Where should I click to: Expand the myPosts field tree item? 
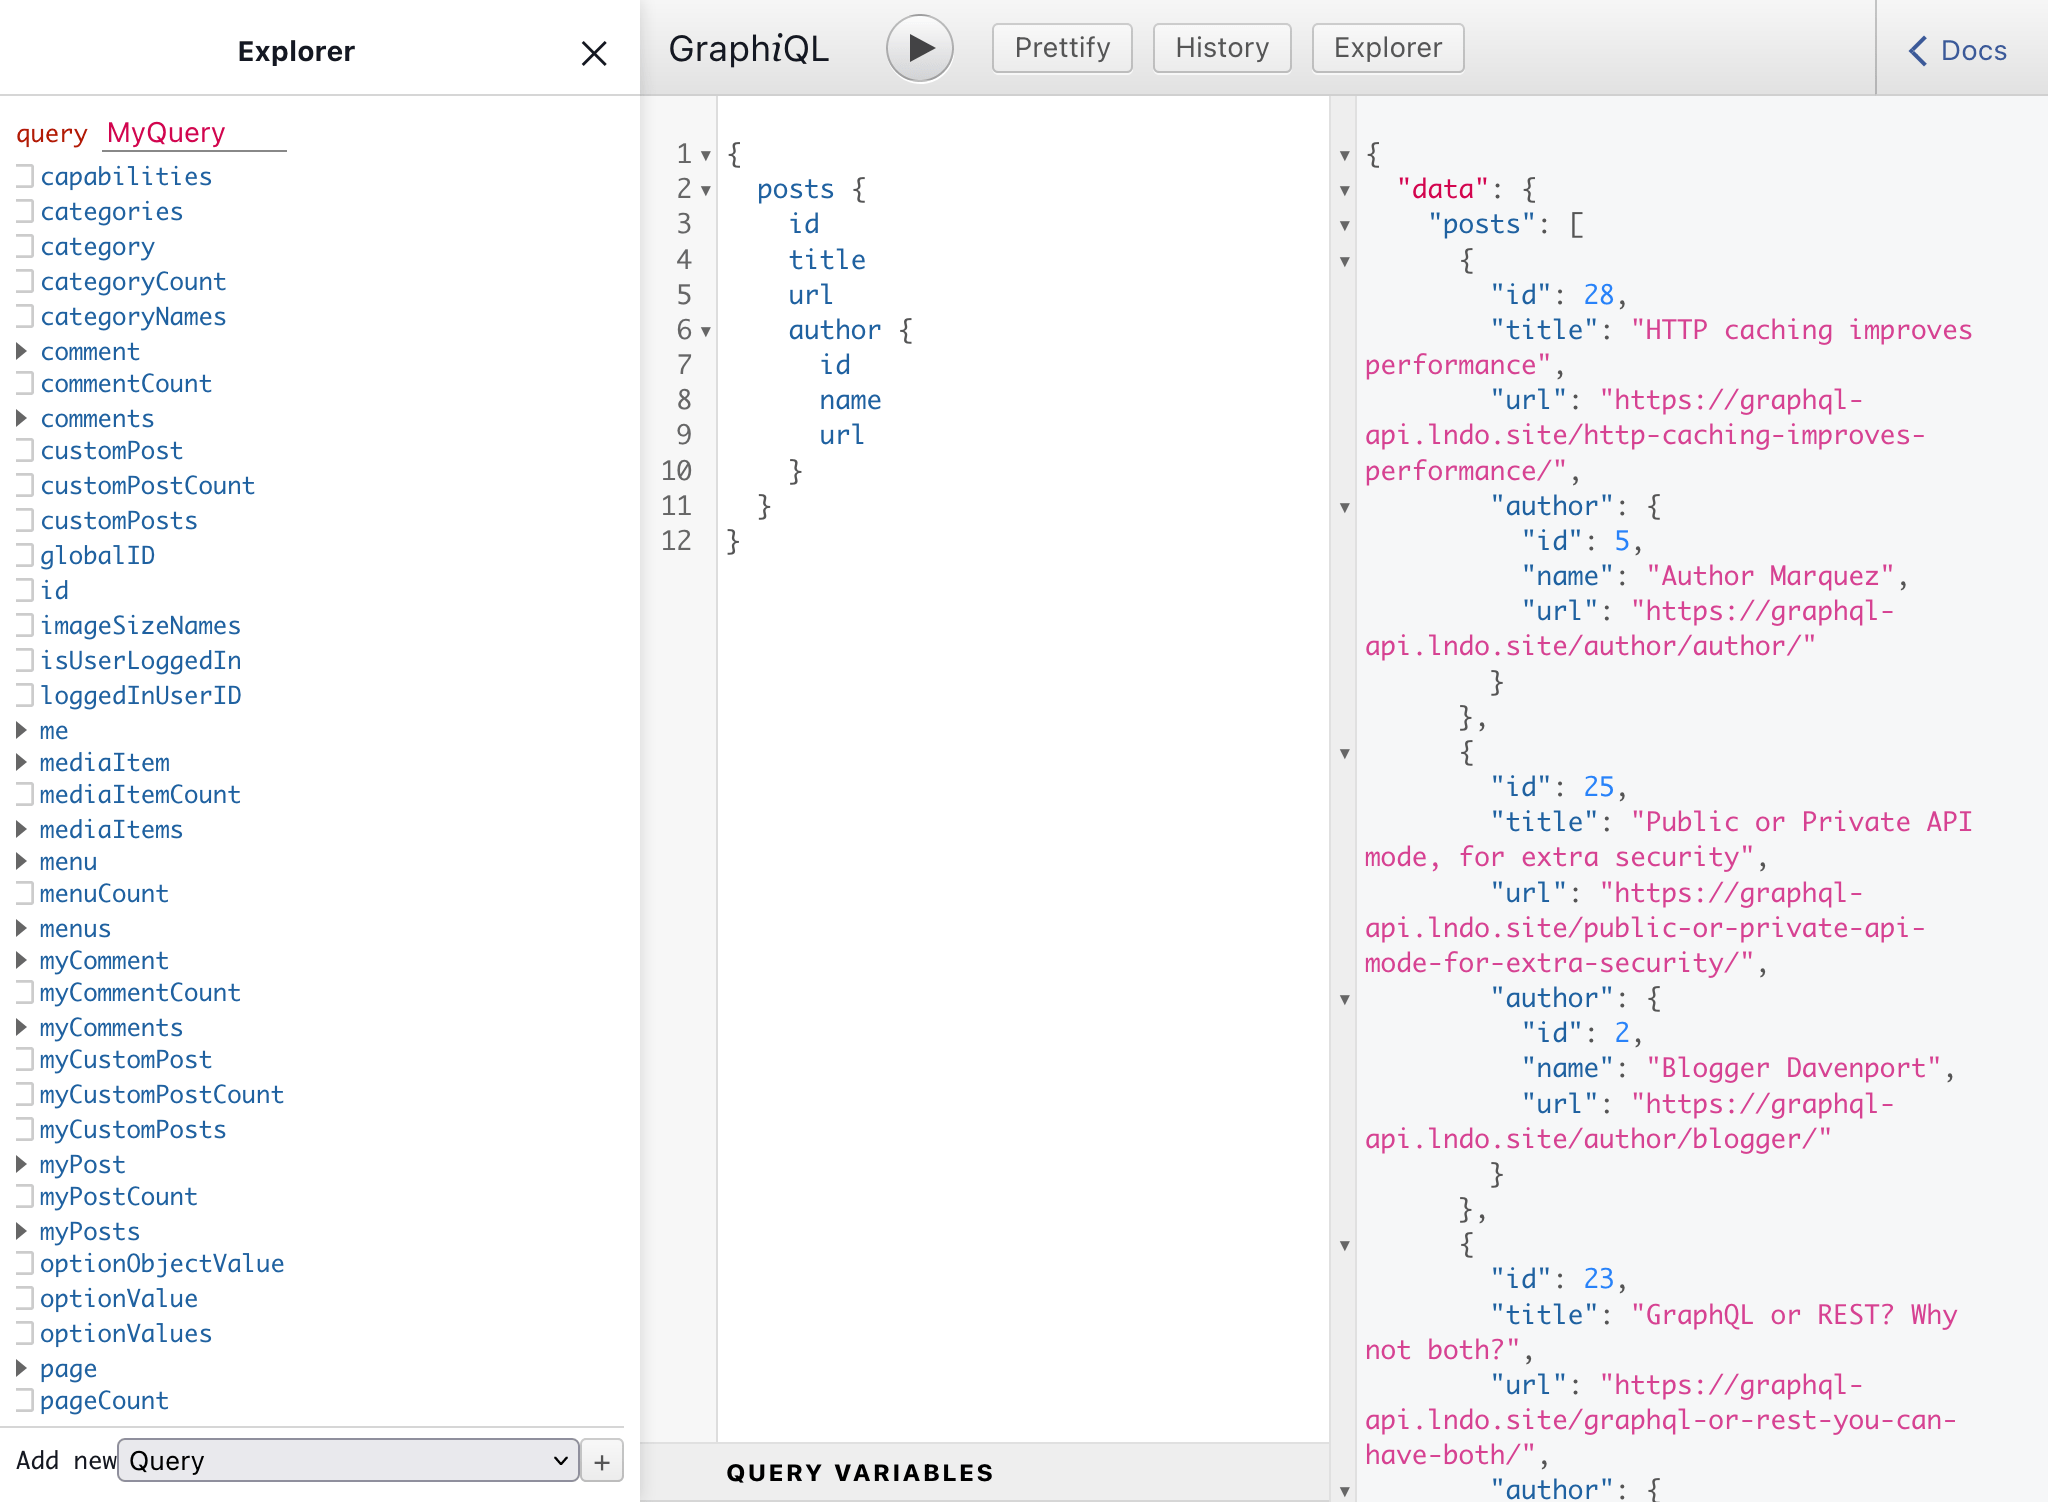tap(21, 1231)
